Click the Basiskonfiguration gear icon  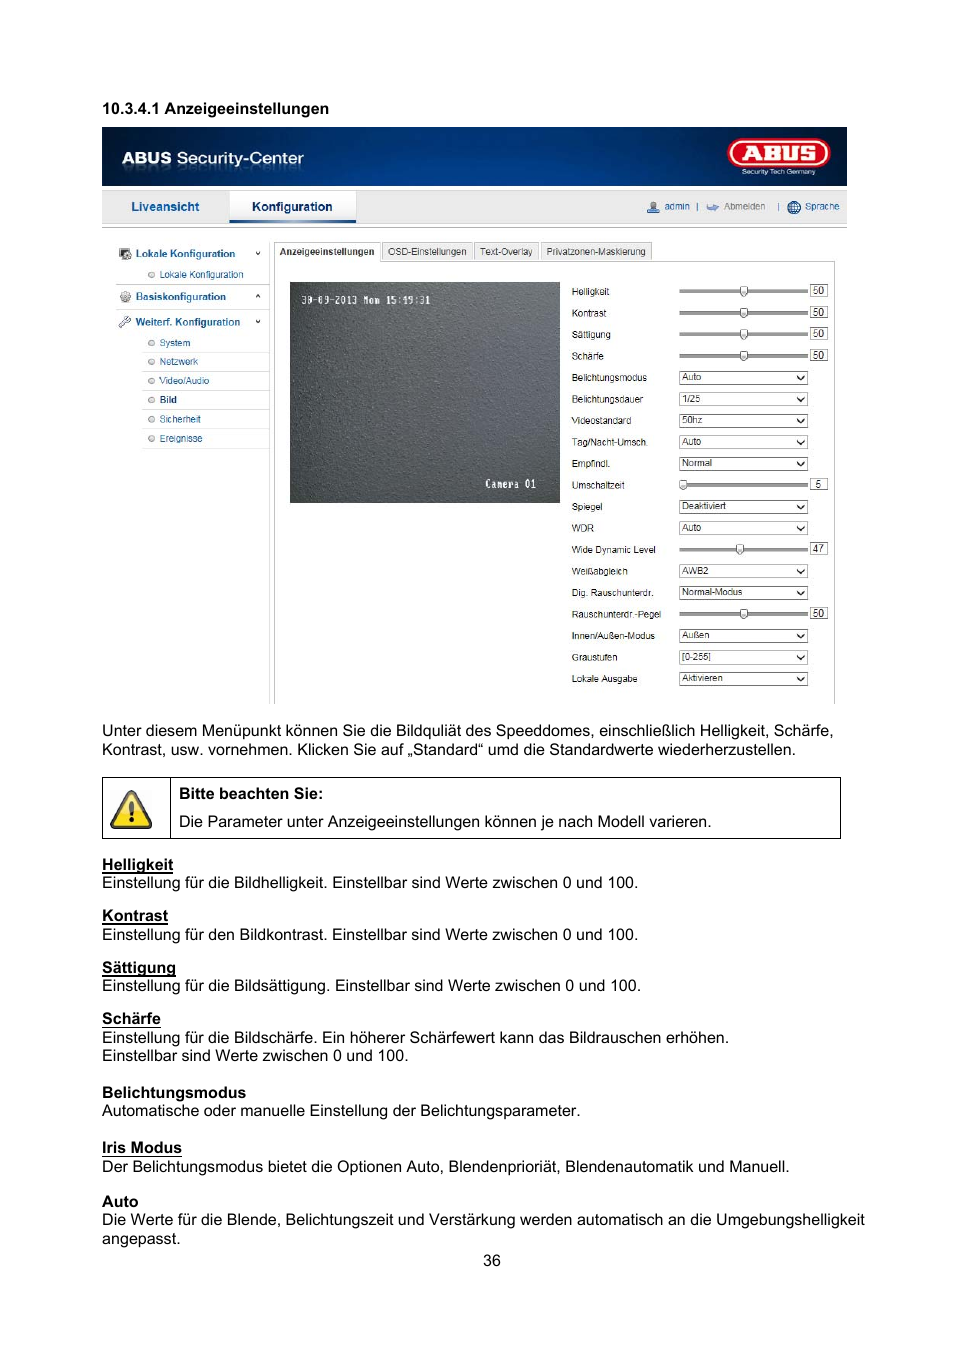(125, 297)
